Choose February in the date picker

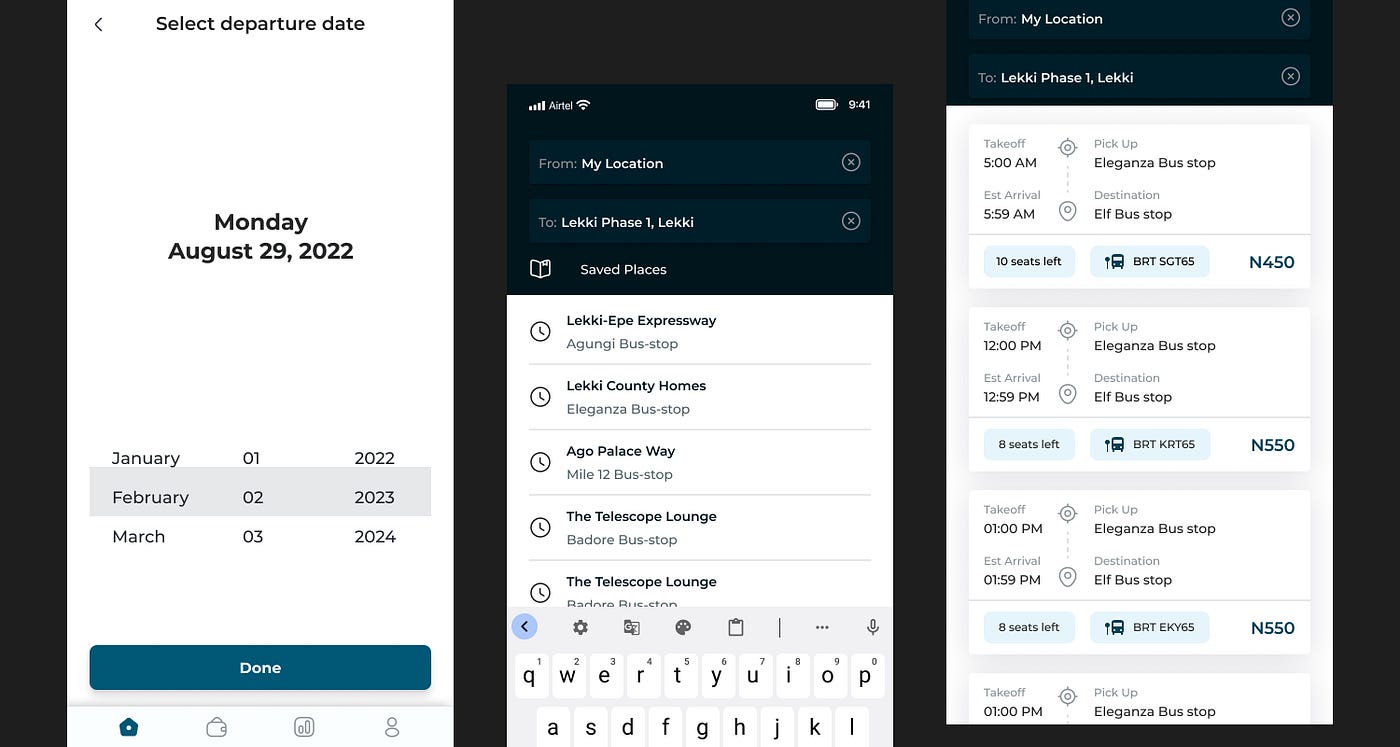coord(150,497)
